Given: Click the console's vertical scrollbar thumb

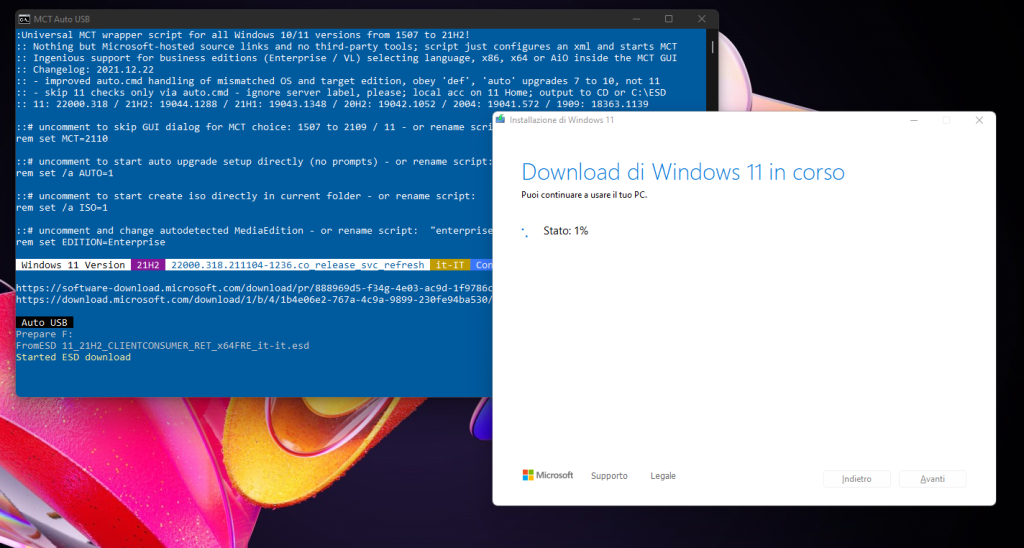Looking at the screenshot, I should (x=712, y=46).
